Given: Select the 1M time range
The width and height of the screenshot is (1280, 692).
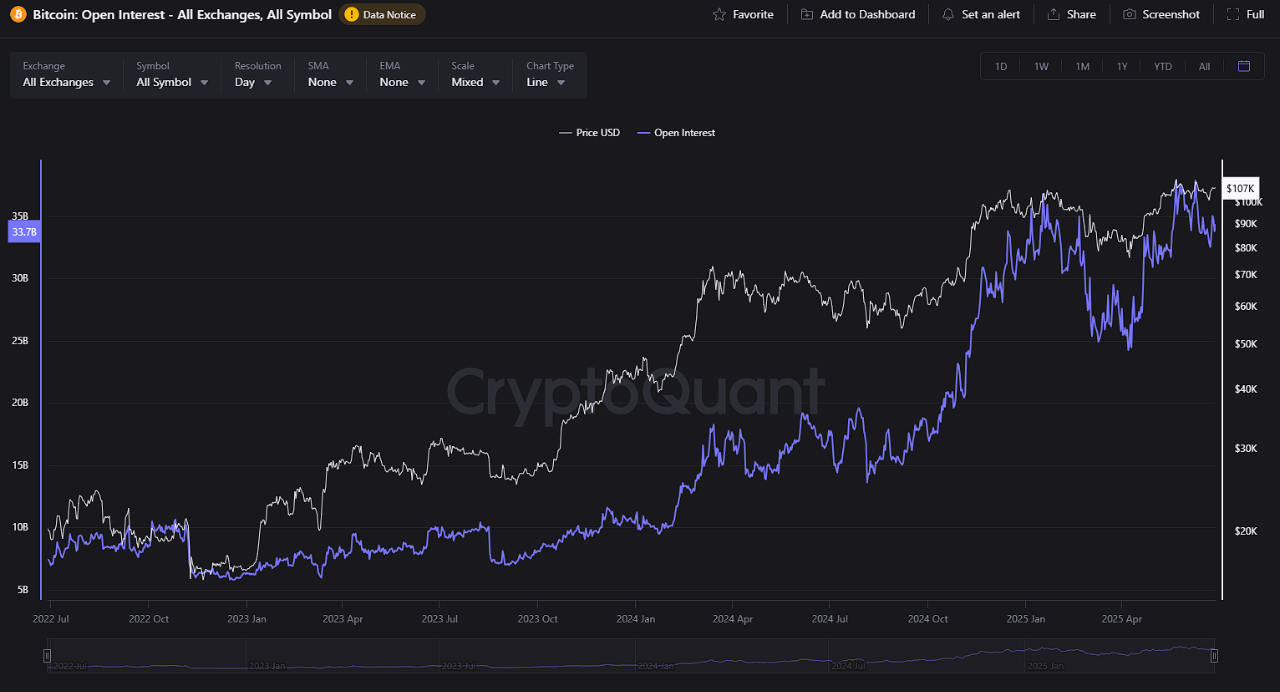Looking at the screenshot, I should (1082, 67).
